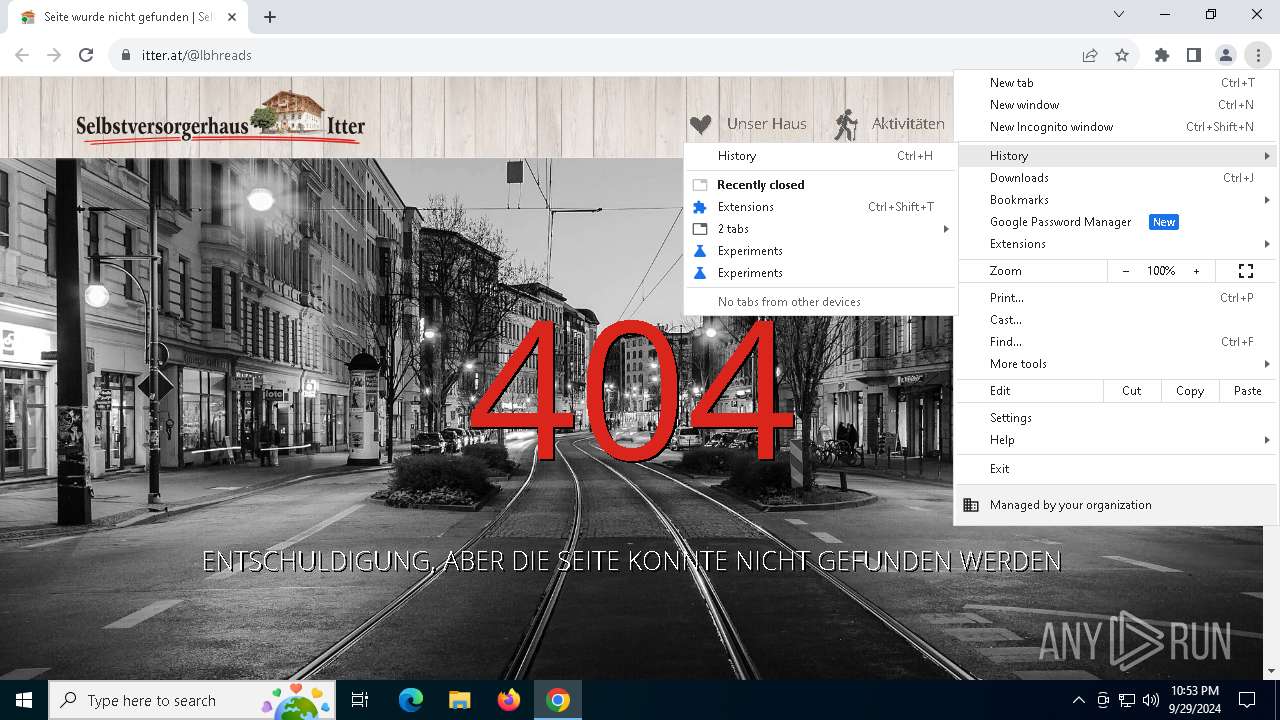This screenshot has height=720, width=1280.
Task: Reload the current page
Action: [86, 55]
